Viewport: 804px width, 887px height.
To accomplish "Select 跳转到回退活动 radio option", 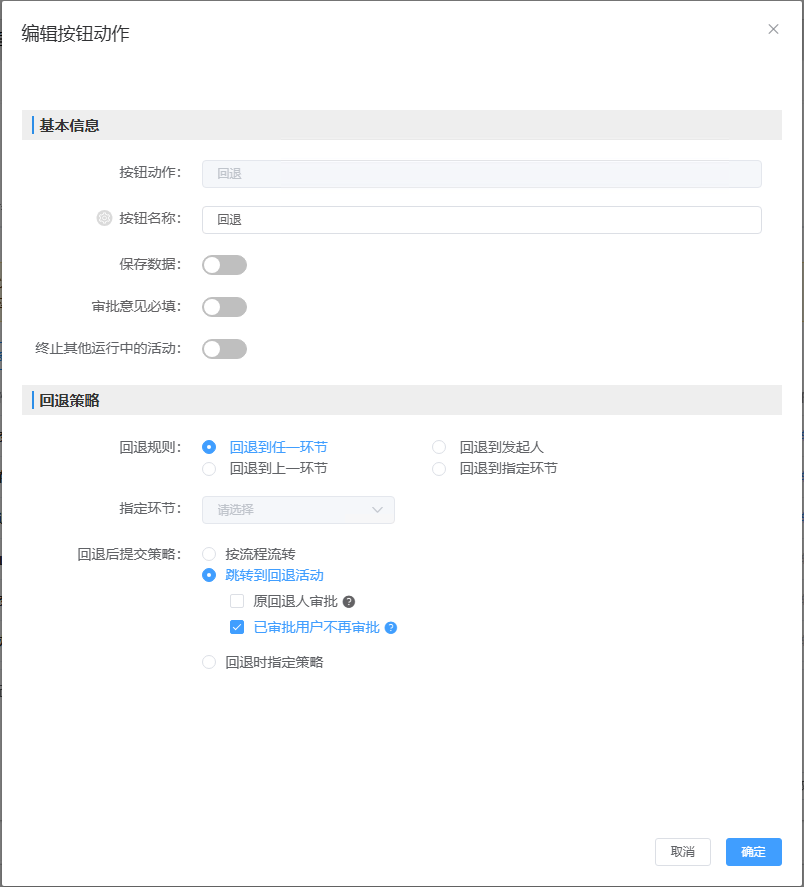I will [x=209, y=575].
